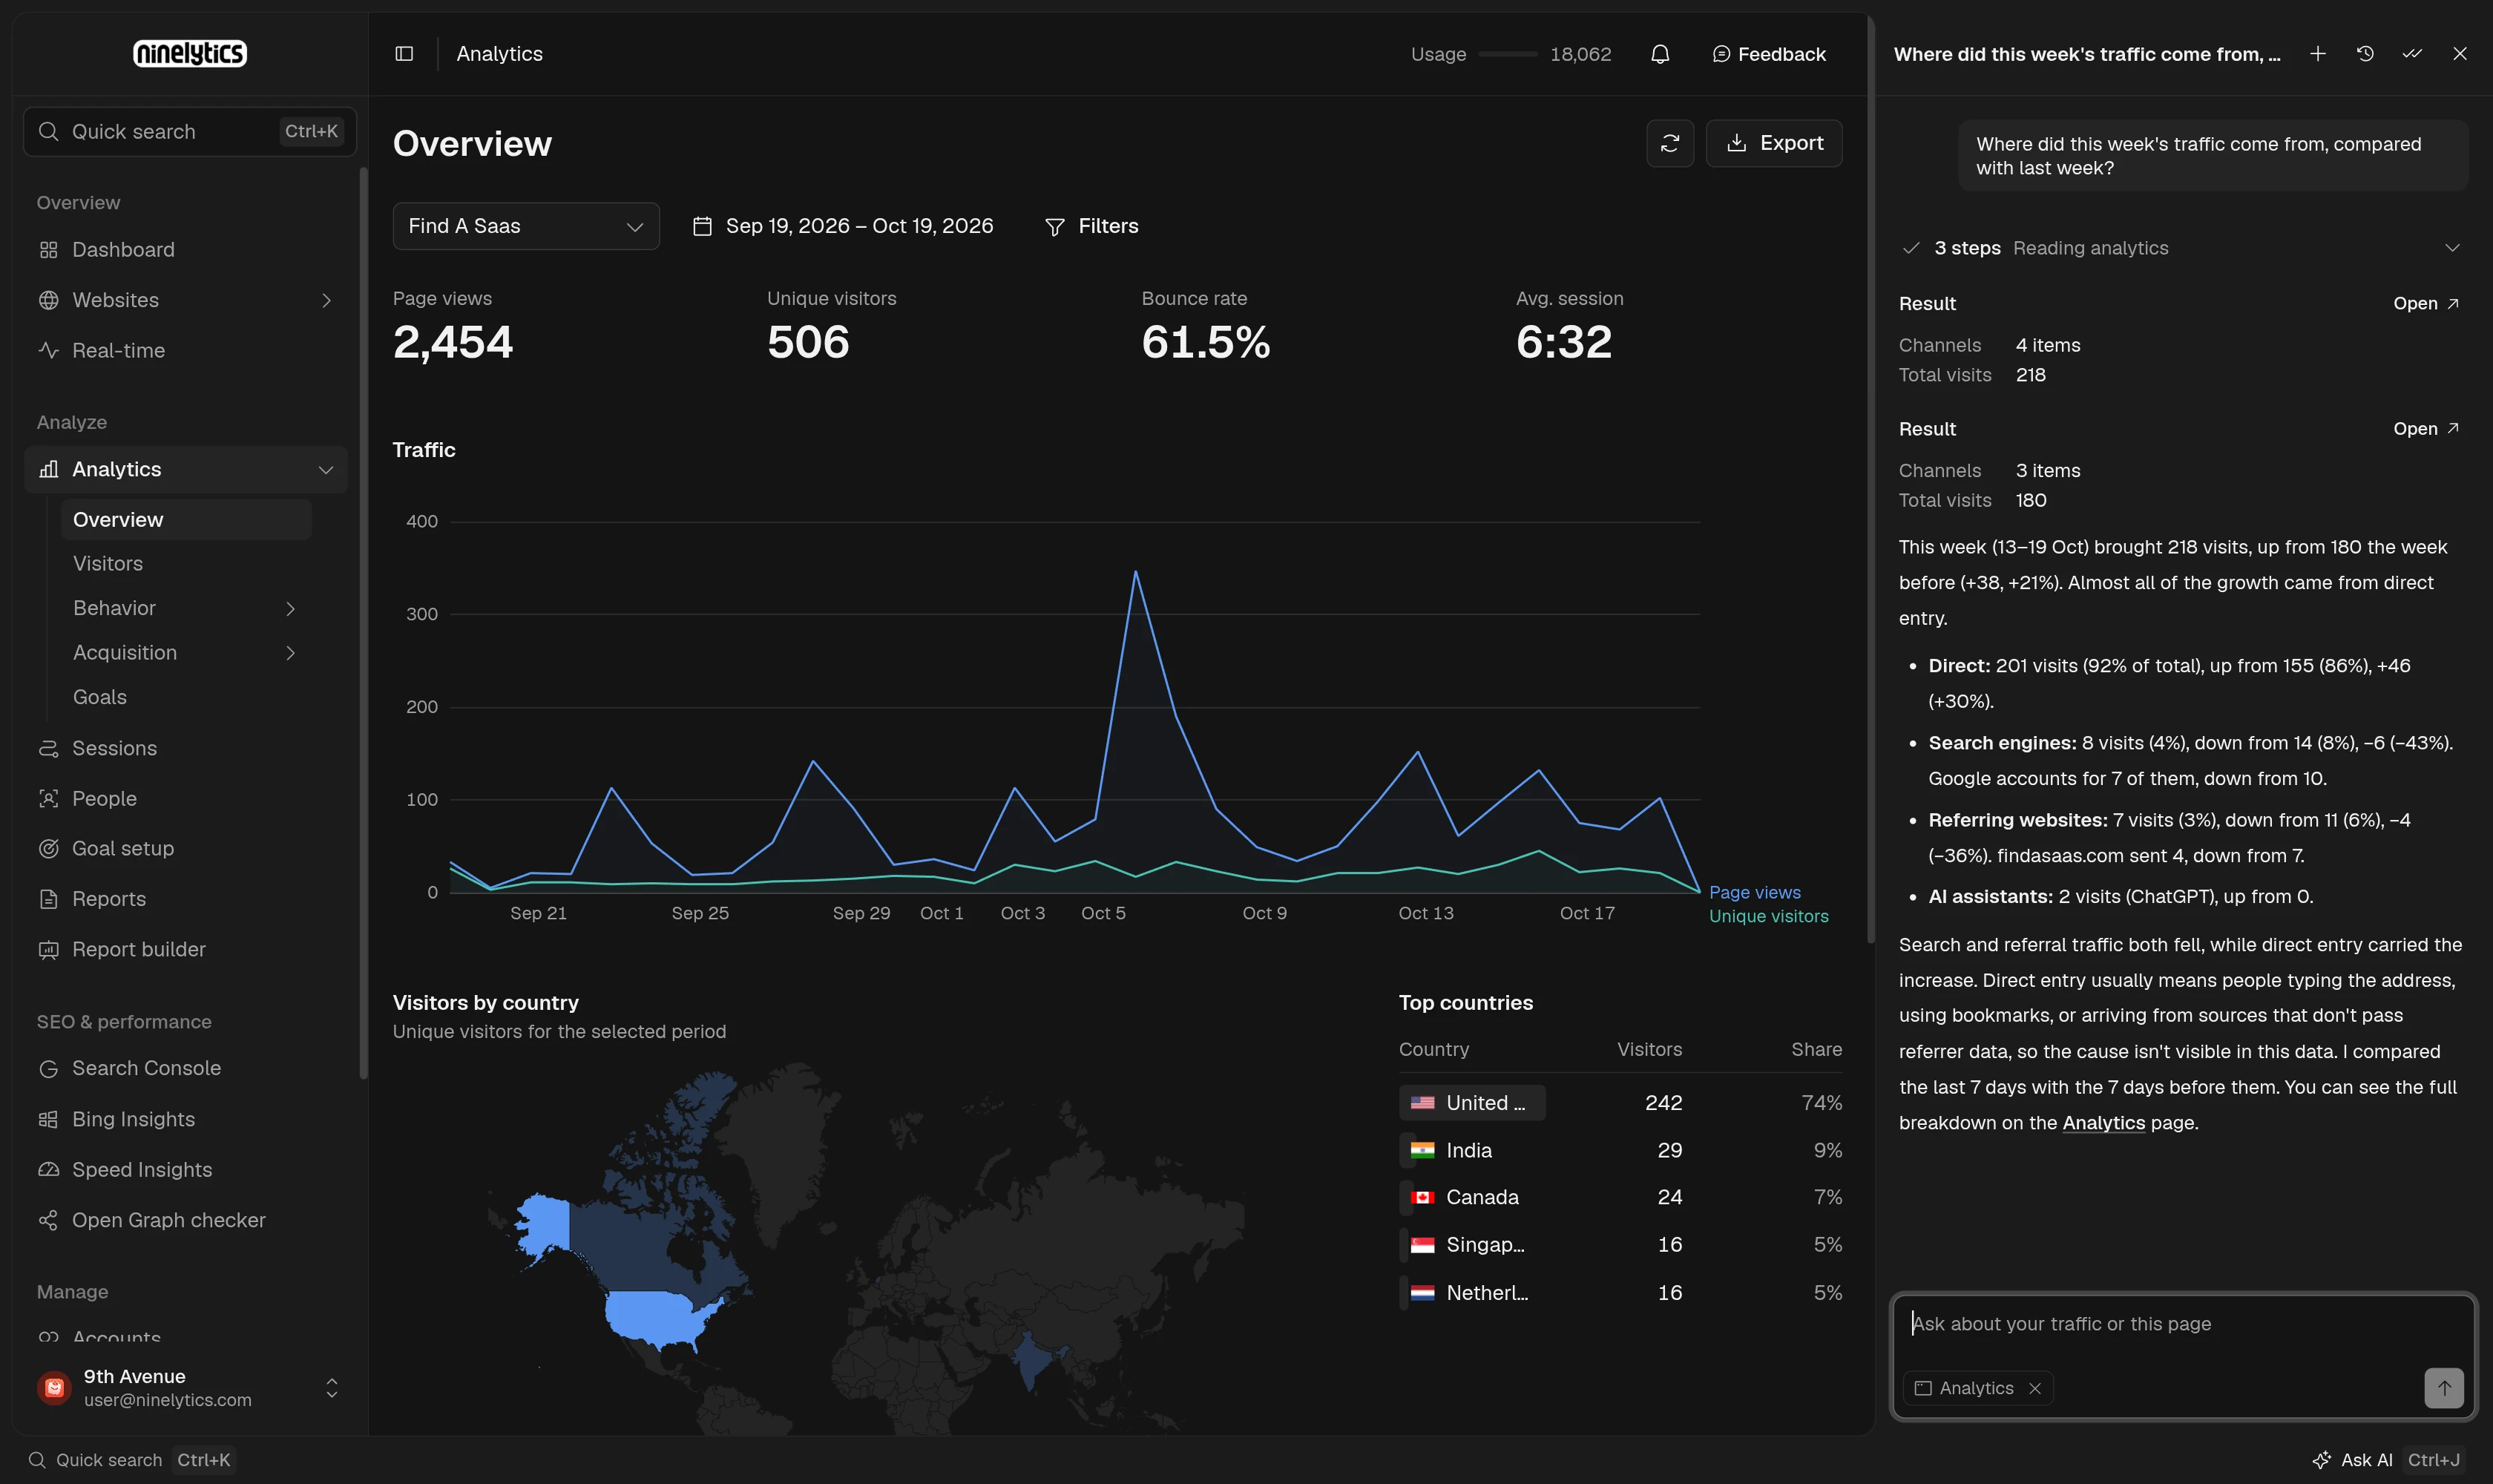The image size is (2493, 1484).
Task: Open the People section
Action: pos(186,798)
